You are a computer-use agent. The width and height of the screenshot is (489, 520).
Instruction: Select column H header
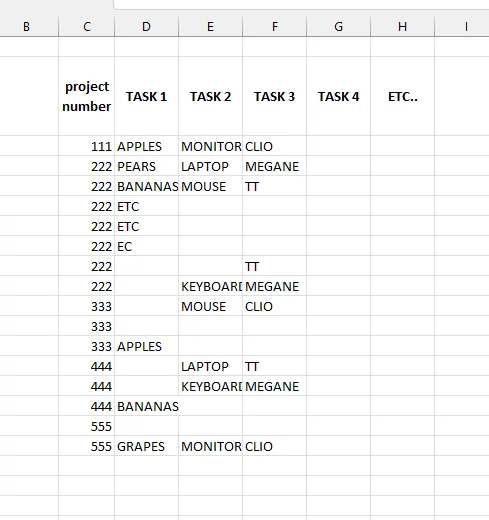402,27
